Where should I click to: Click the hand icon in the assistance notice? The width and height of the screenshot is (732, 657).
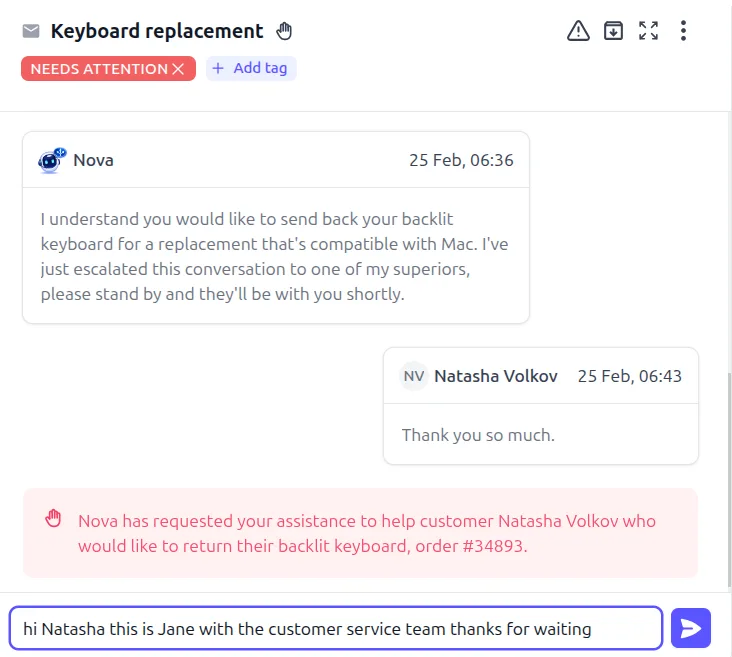click(x=53, y=518)
